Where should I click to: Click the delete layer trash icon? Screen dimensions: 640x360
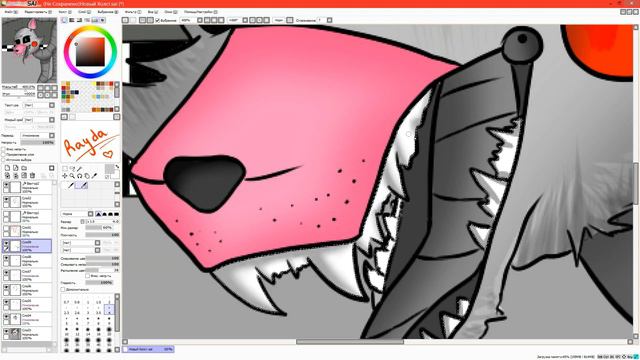point(32,176)
